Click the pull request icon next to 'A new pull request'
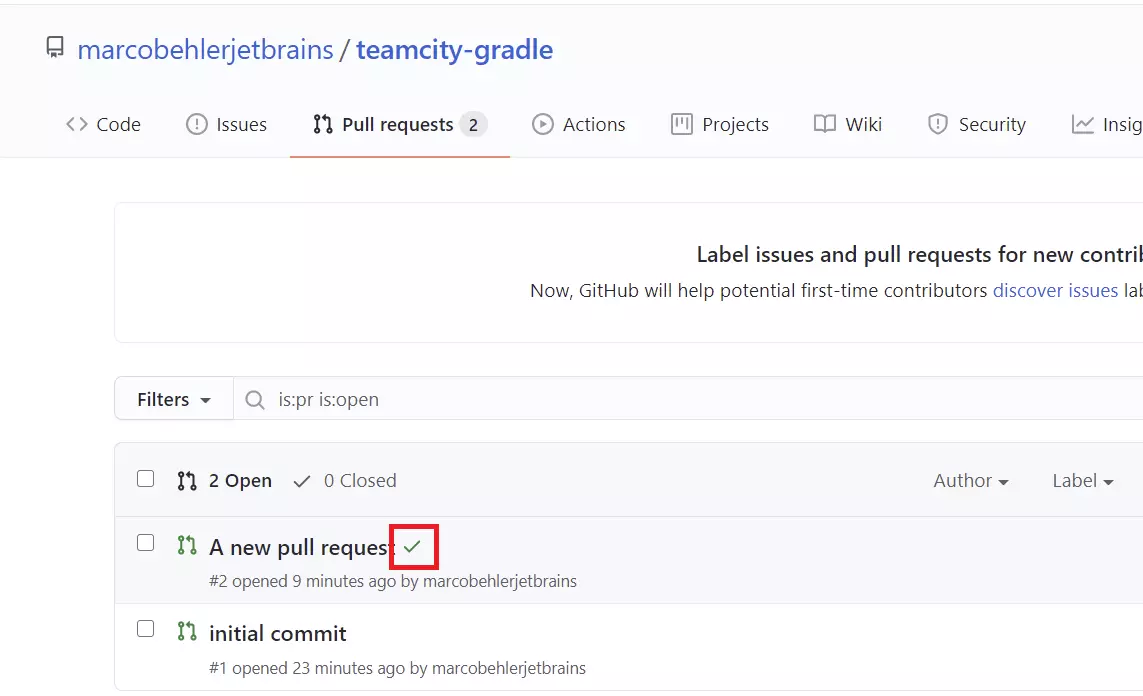 (187, 545)
